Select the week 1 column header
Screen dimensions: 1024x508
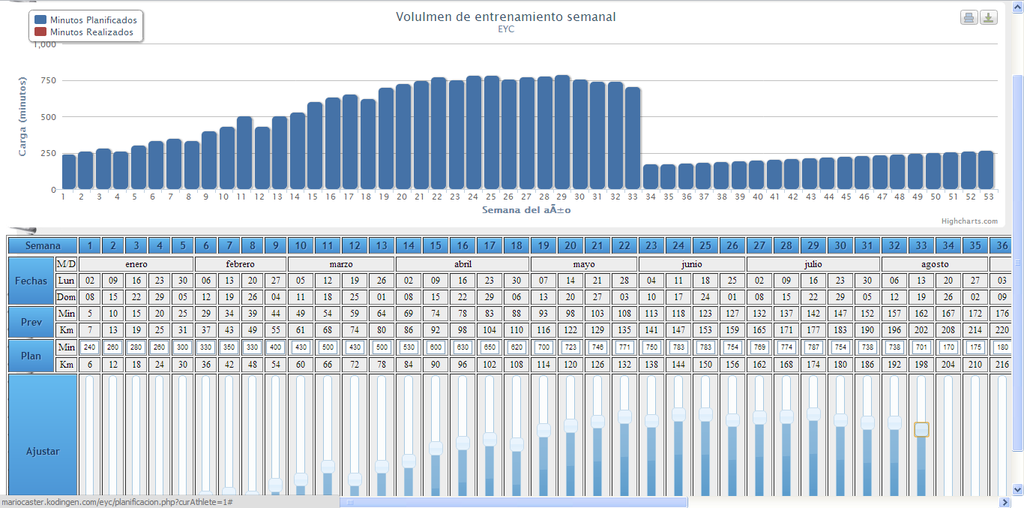(x=89, y=246)
